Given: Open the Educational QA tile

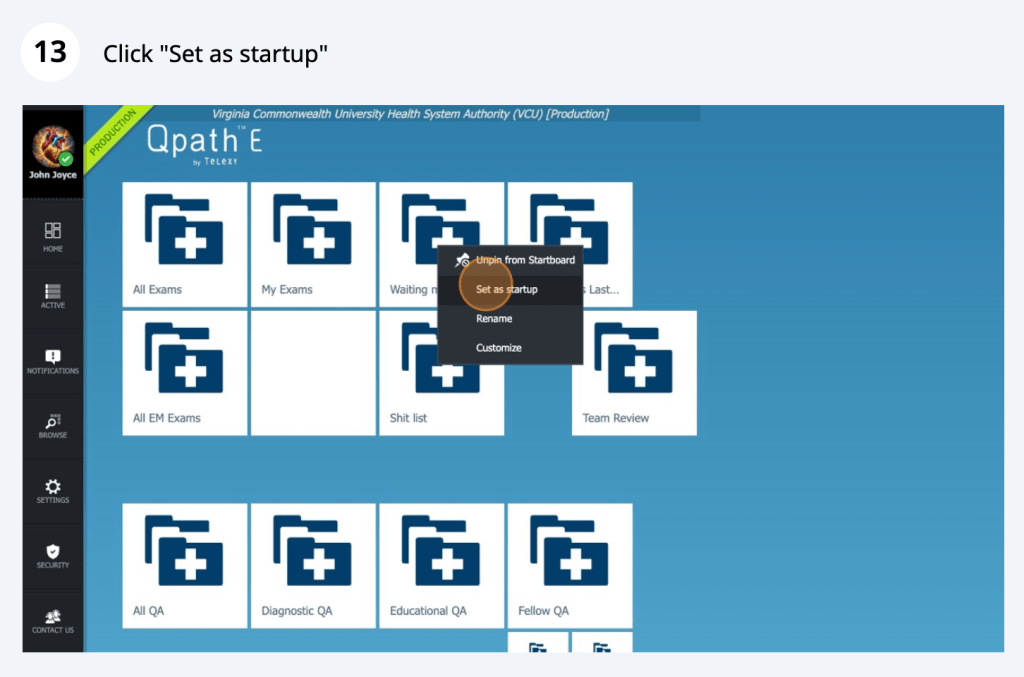Looking at the screenshot, I should pyautogui.click(x=441, y=565).
